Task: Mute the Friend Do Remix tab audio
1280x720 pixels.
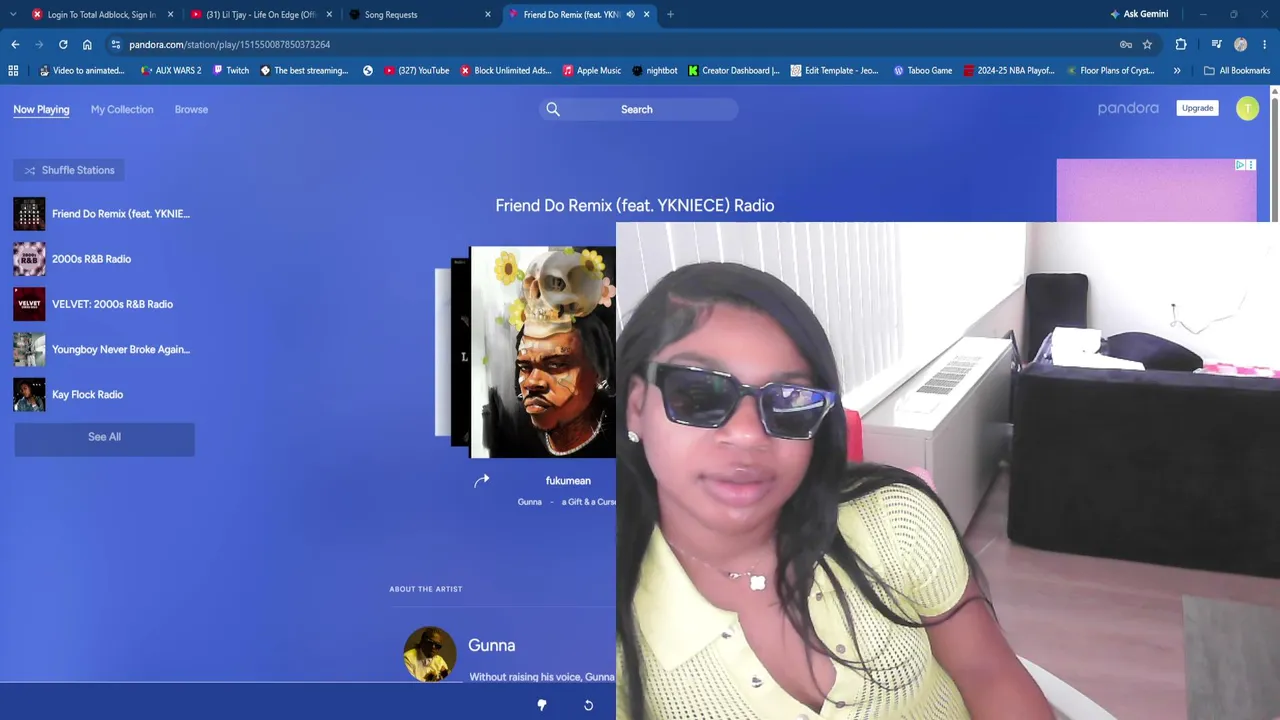Action: click(x=630, y=14)
